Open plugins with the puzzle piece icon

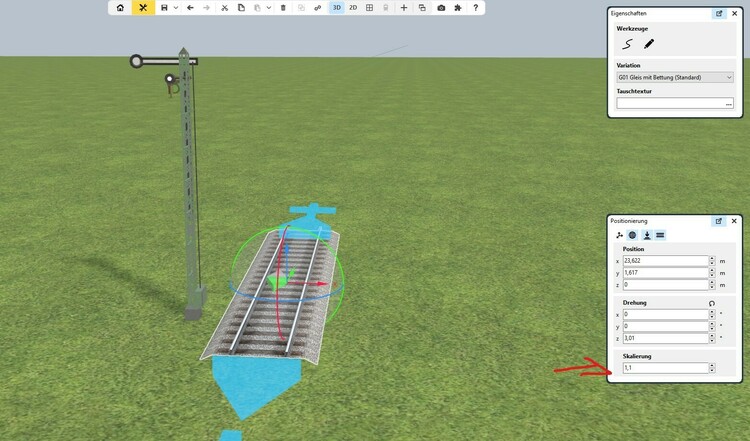458,8
